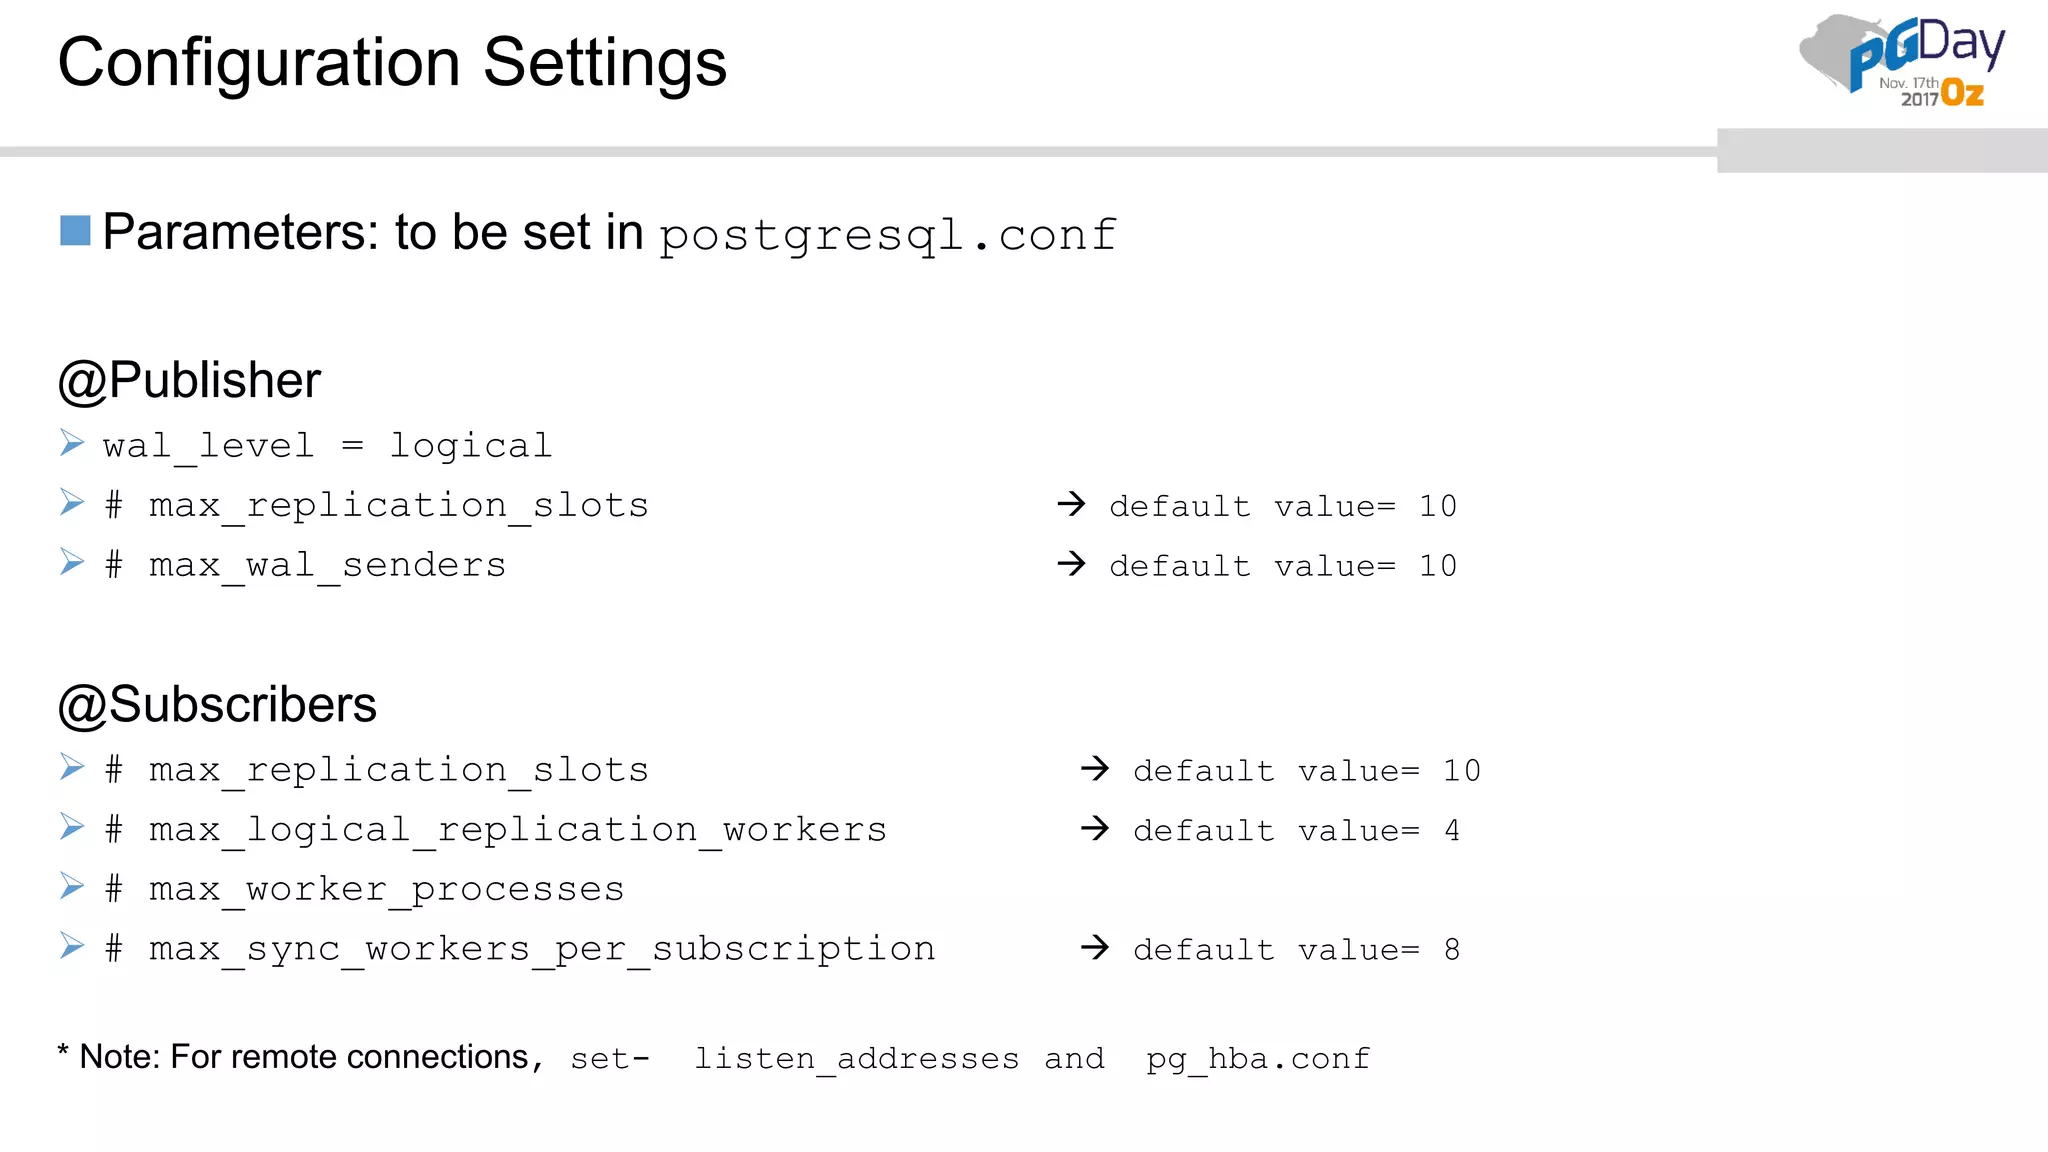
Task: Click the right arrow before default value 4
Action: pyautogui.click(x=1095, y=828)
